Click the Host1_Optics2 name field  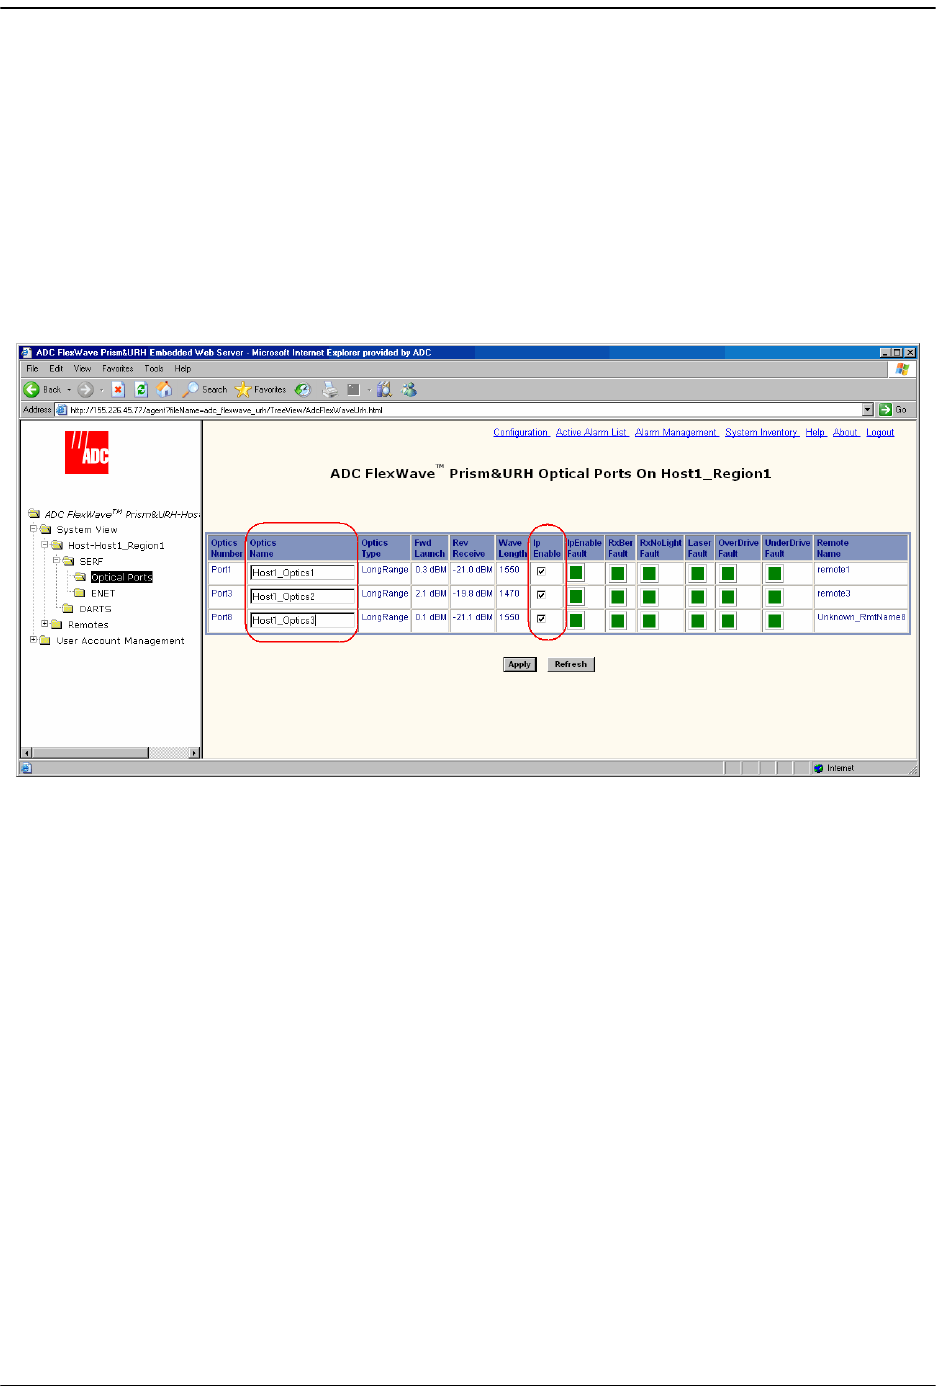point(303,597)
